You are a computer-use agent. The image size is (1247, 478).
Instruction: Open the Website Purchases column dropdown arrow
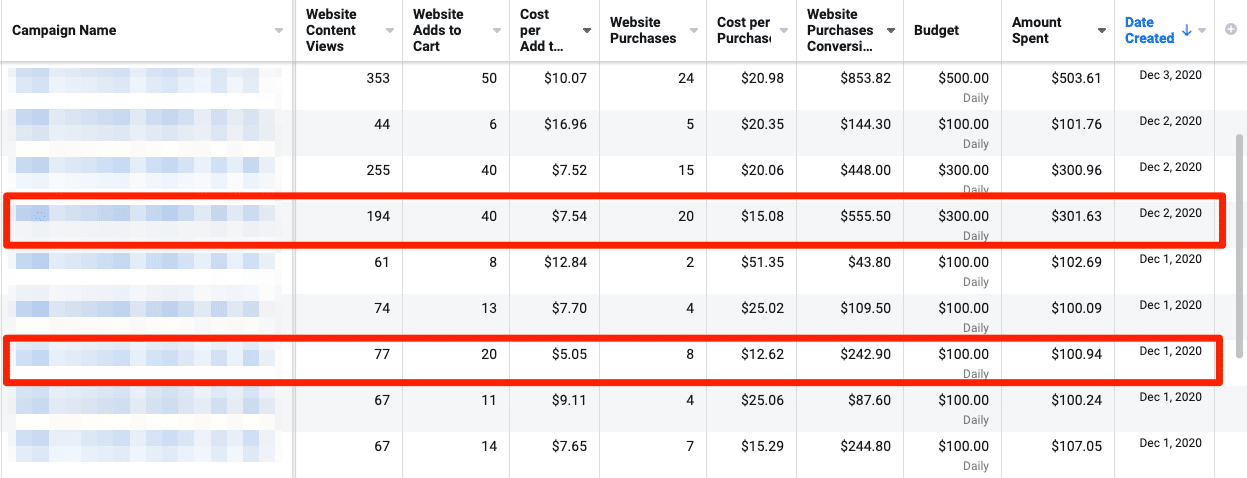(x=692, y=31)
